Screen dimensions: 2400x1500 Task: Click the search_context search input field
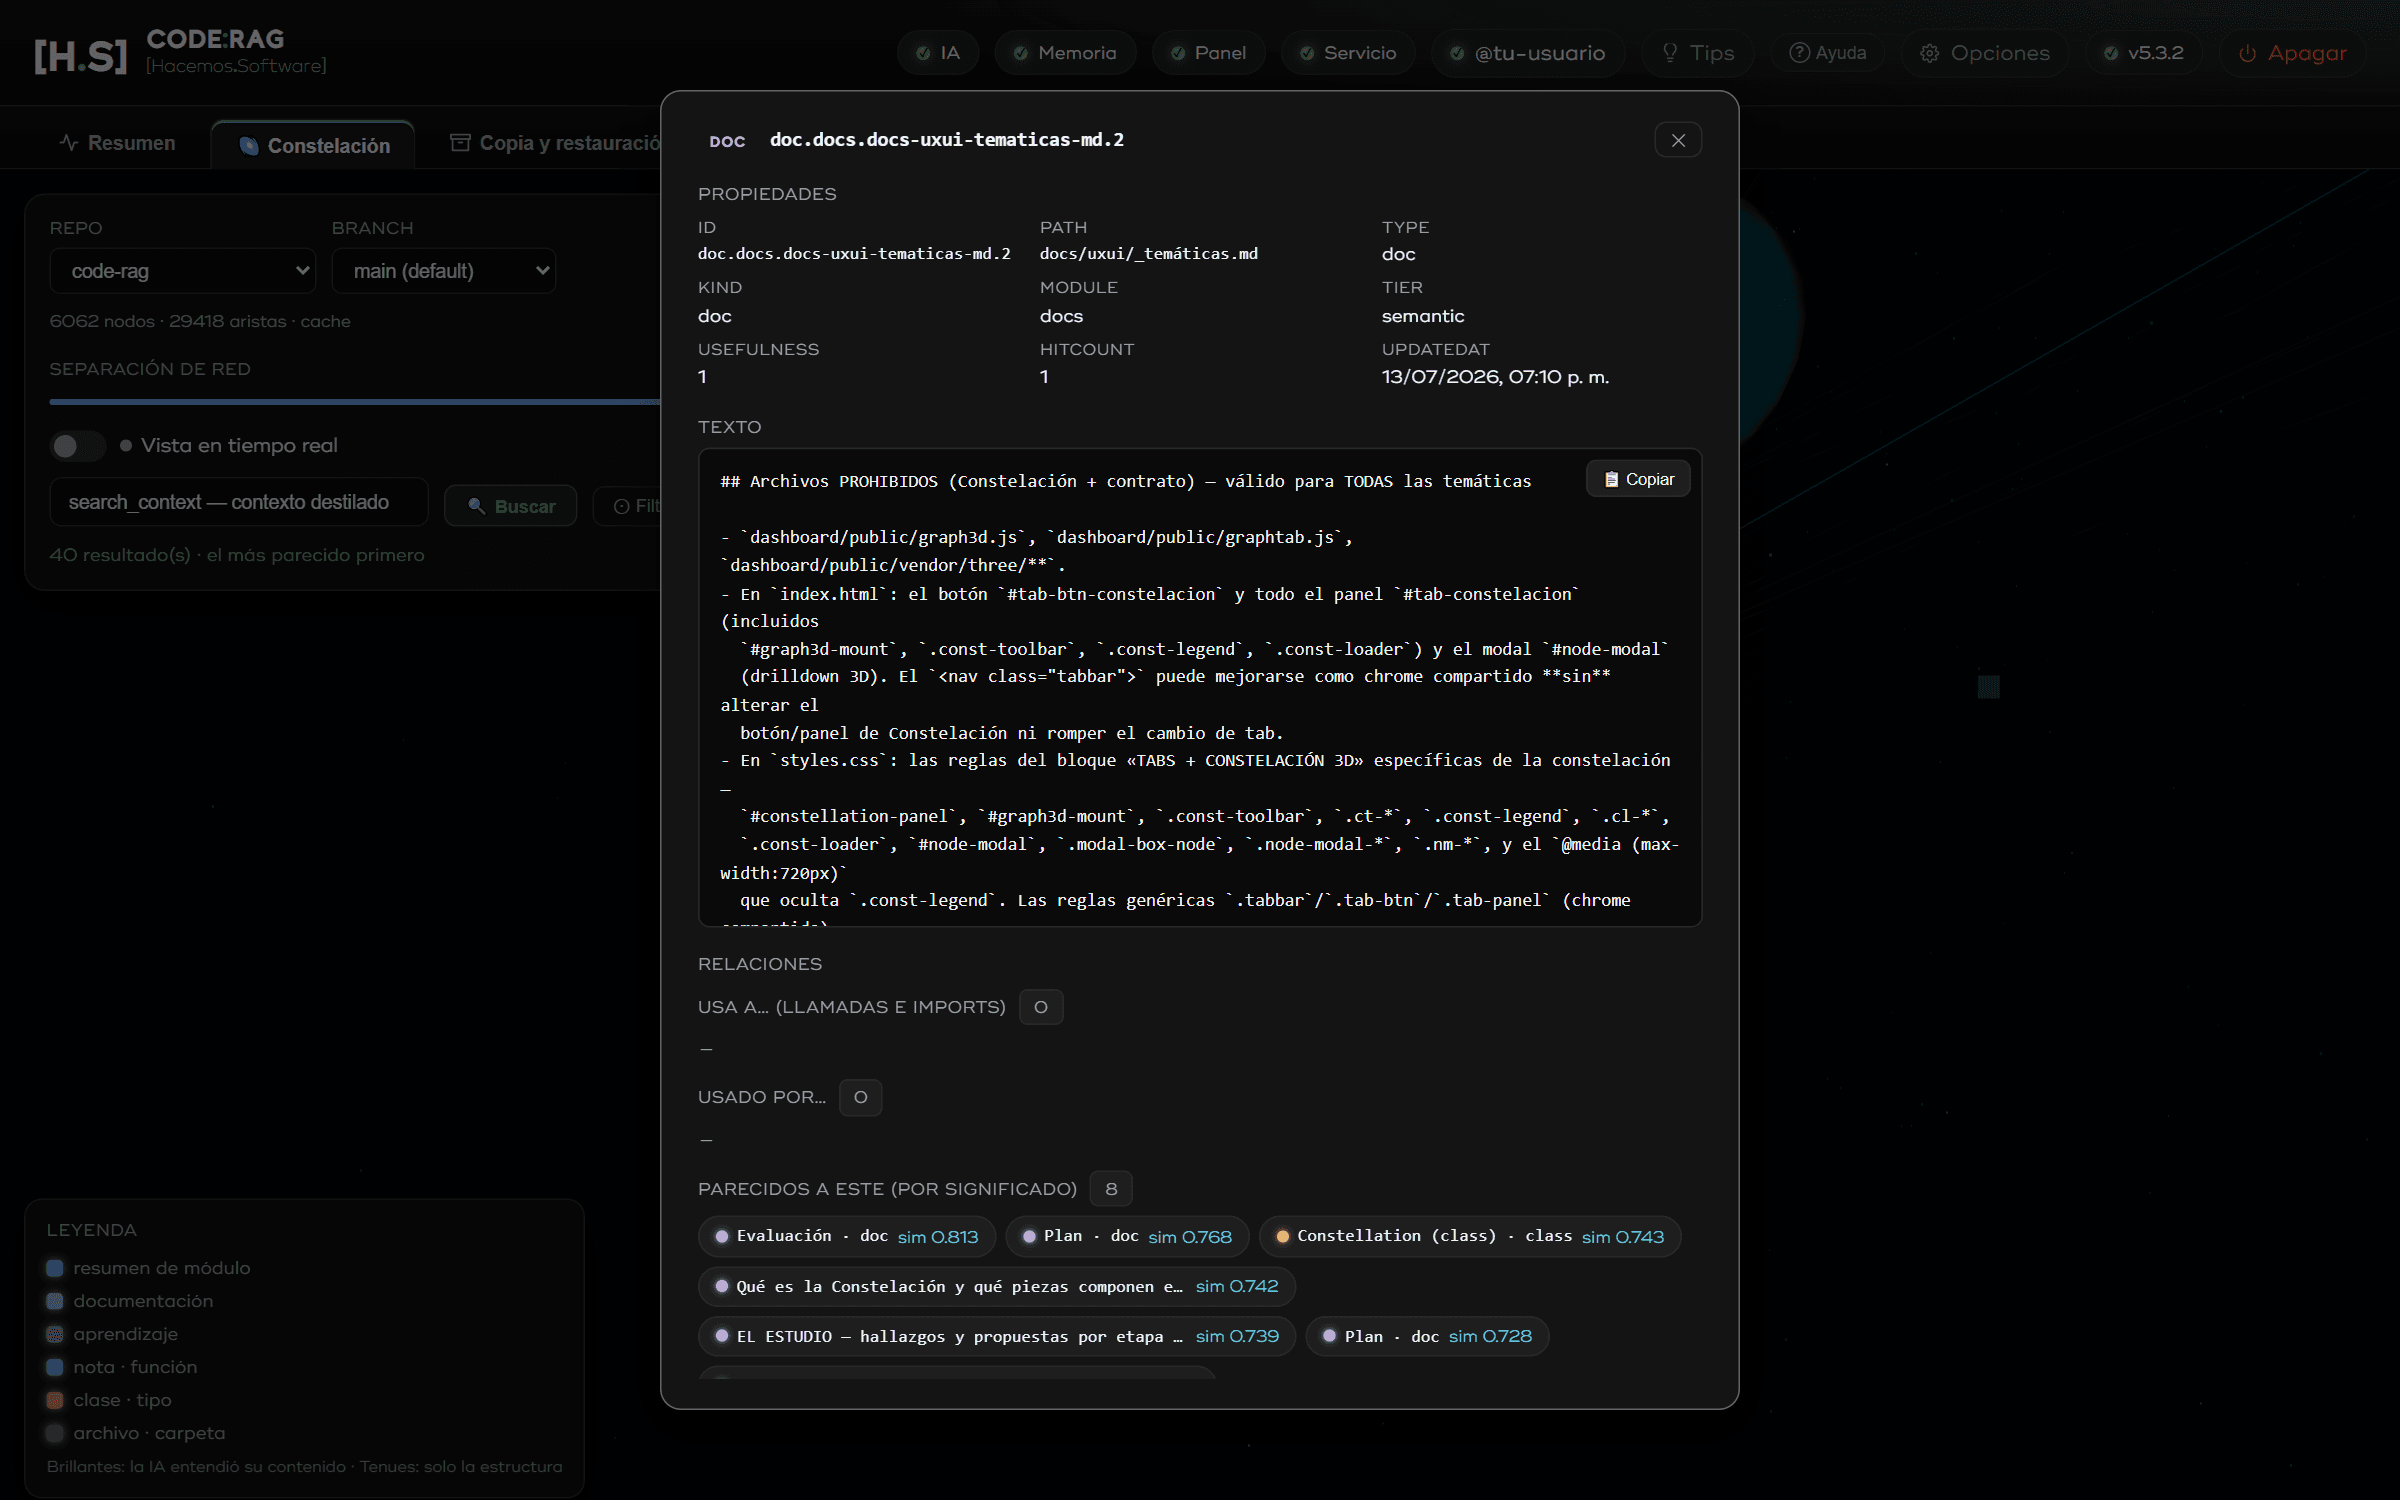tap(239, 502)
